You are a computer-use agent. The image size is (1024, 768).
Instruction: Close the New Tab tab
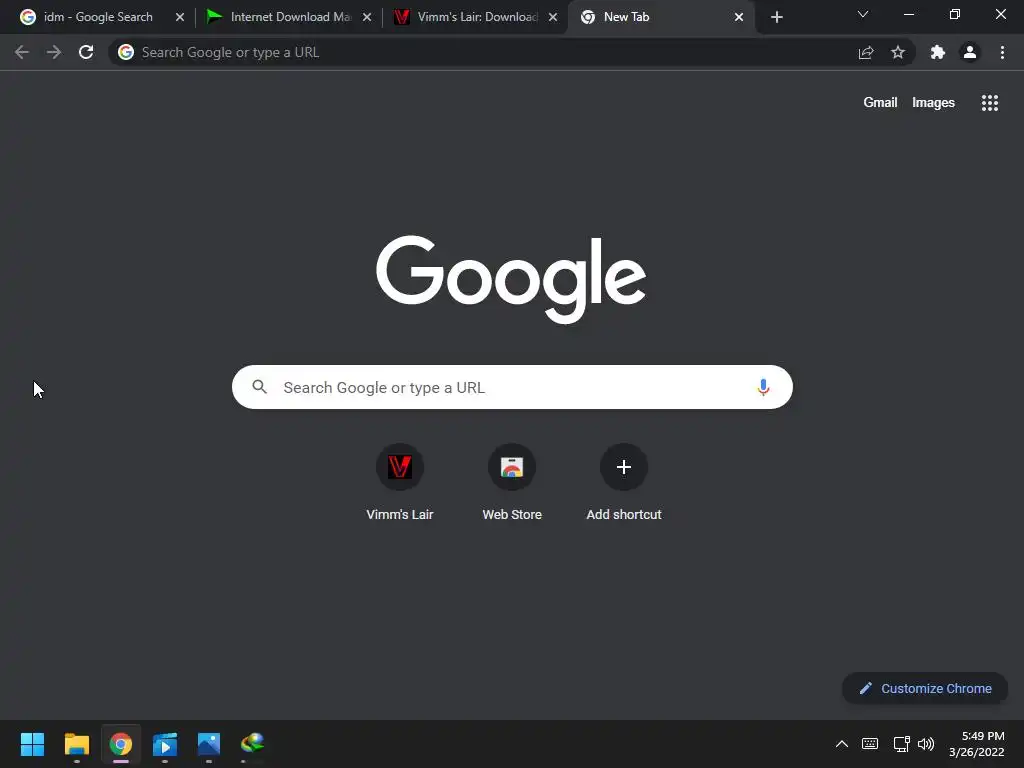click(x=739, y=17)
